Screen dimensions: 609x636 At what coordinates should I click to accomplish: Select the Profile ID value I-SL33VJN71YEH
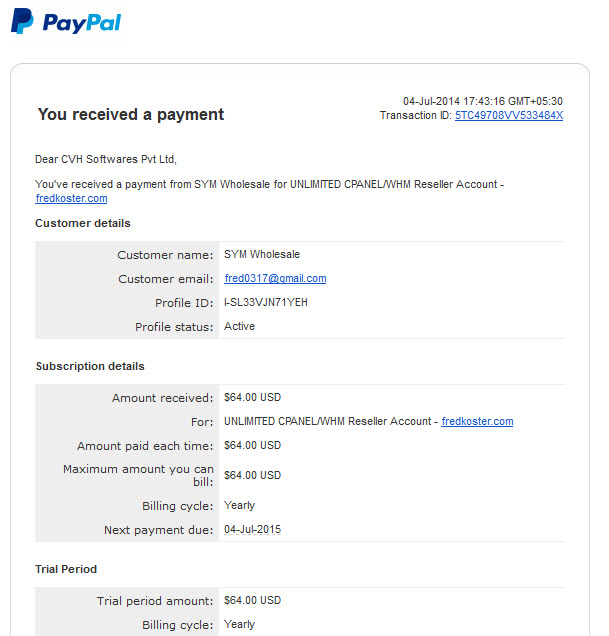pos(266,302)
